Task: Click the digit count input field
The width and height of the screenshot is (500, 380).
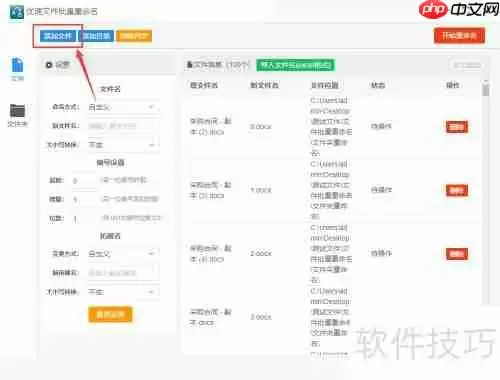Action: (x=83, y=219)
